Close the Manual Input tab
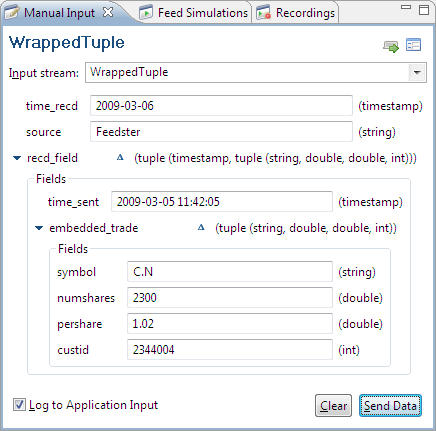Screen dimensions: 436x431 tap(108, 13)
